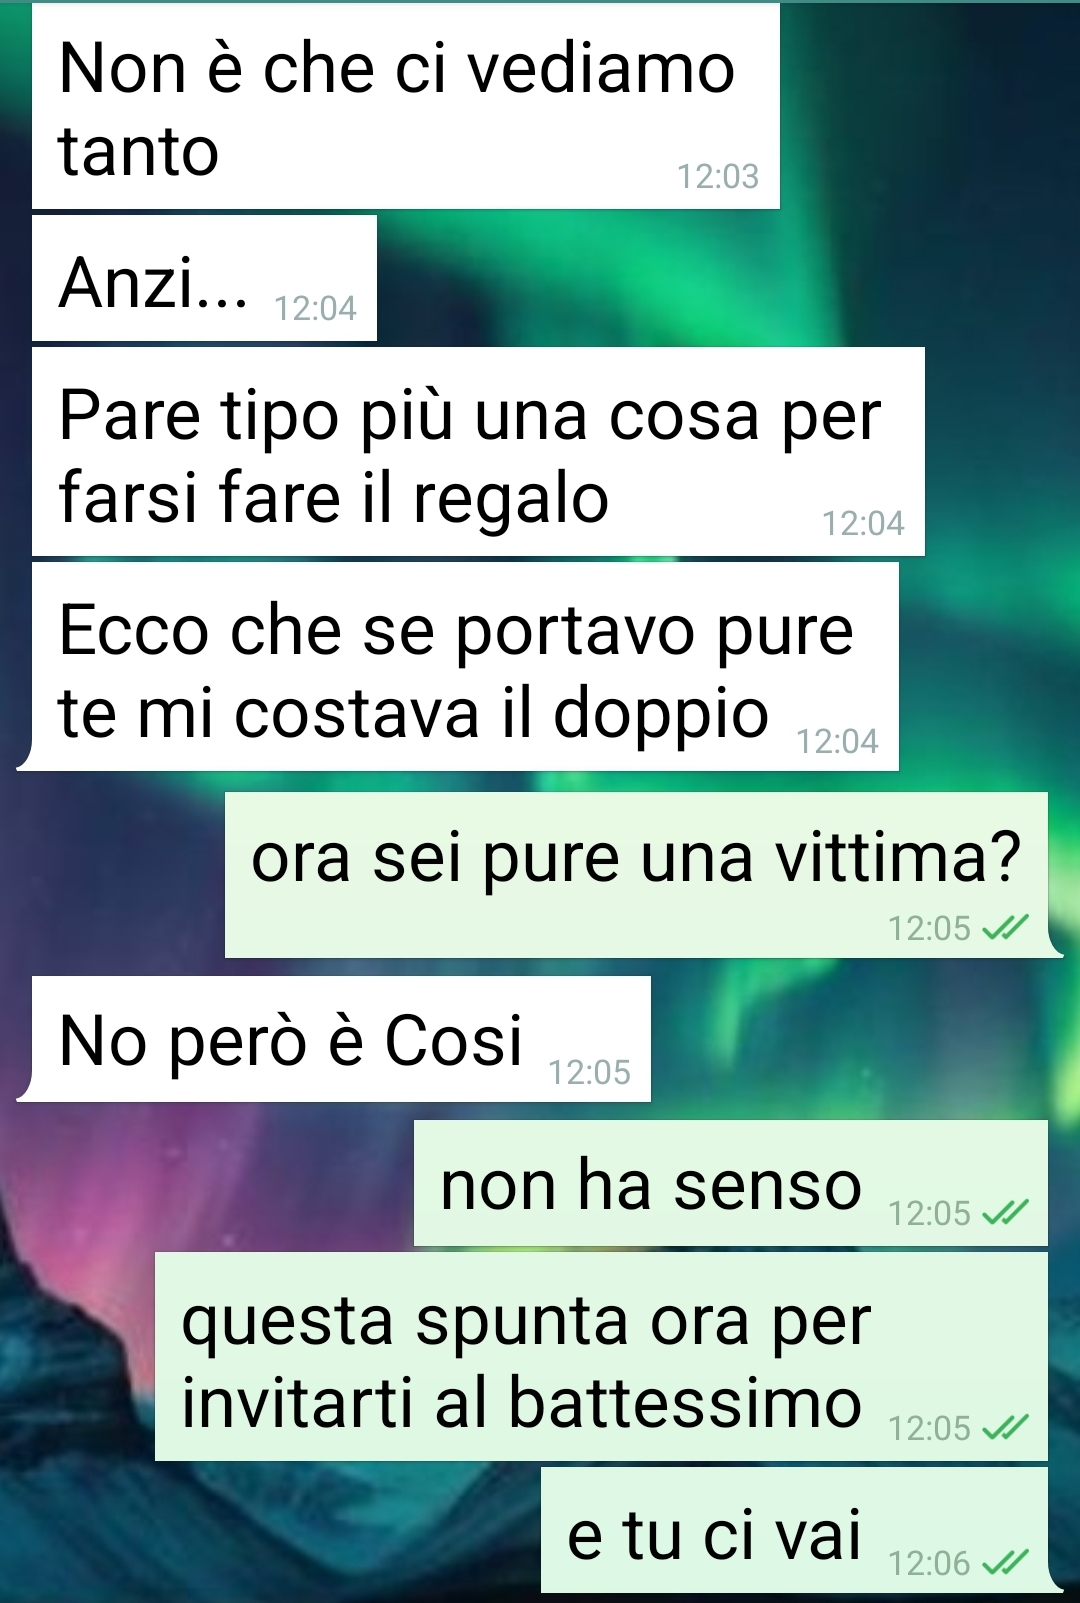1080x1603 pixels.
Task: Click the 12:03 timestamp on the first message
Action: 718,177
